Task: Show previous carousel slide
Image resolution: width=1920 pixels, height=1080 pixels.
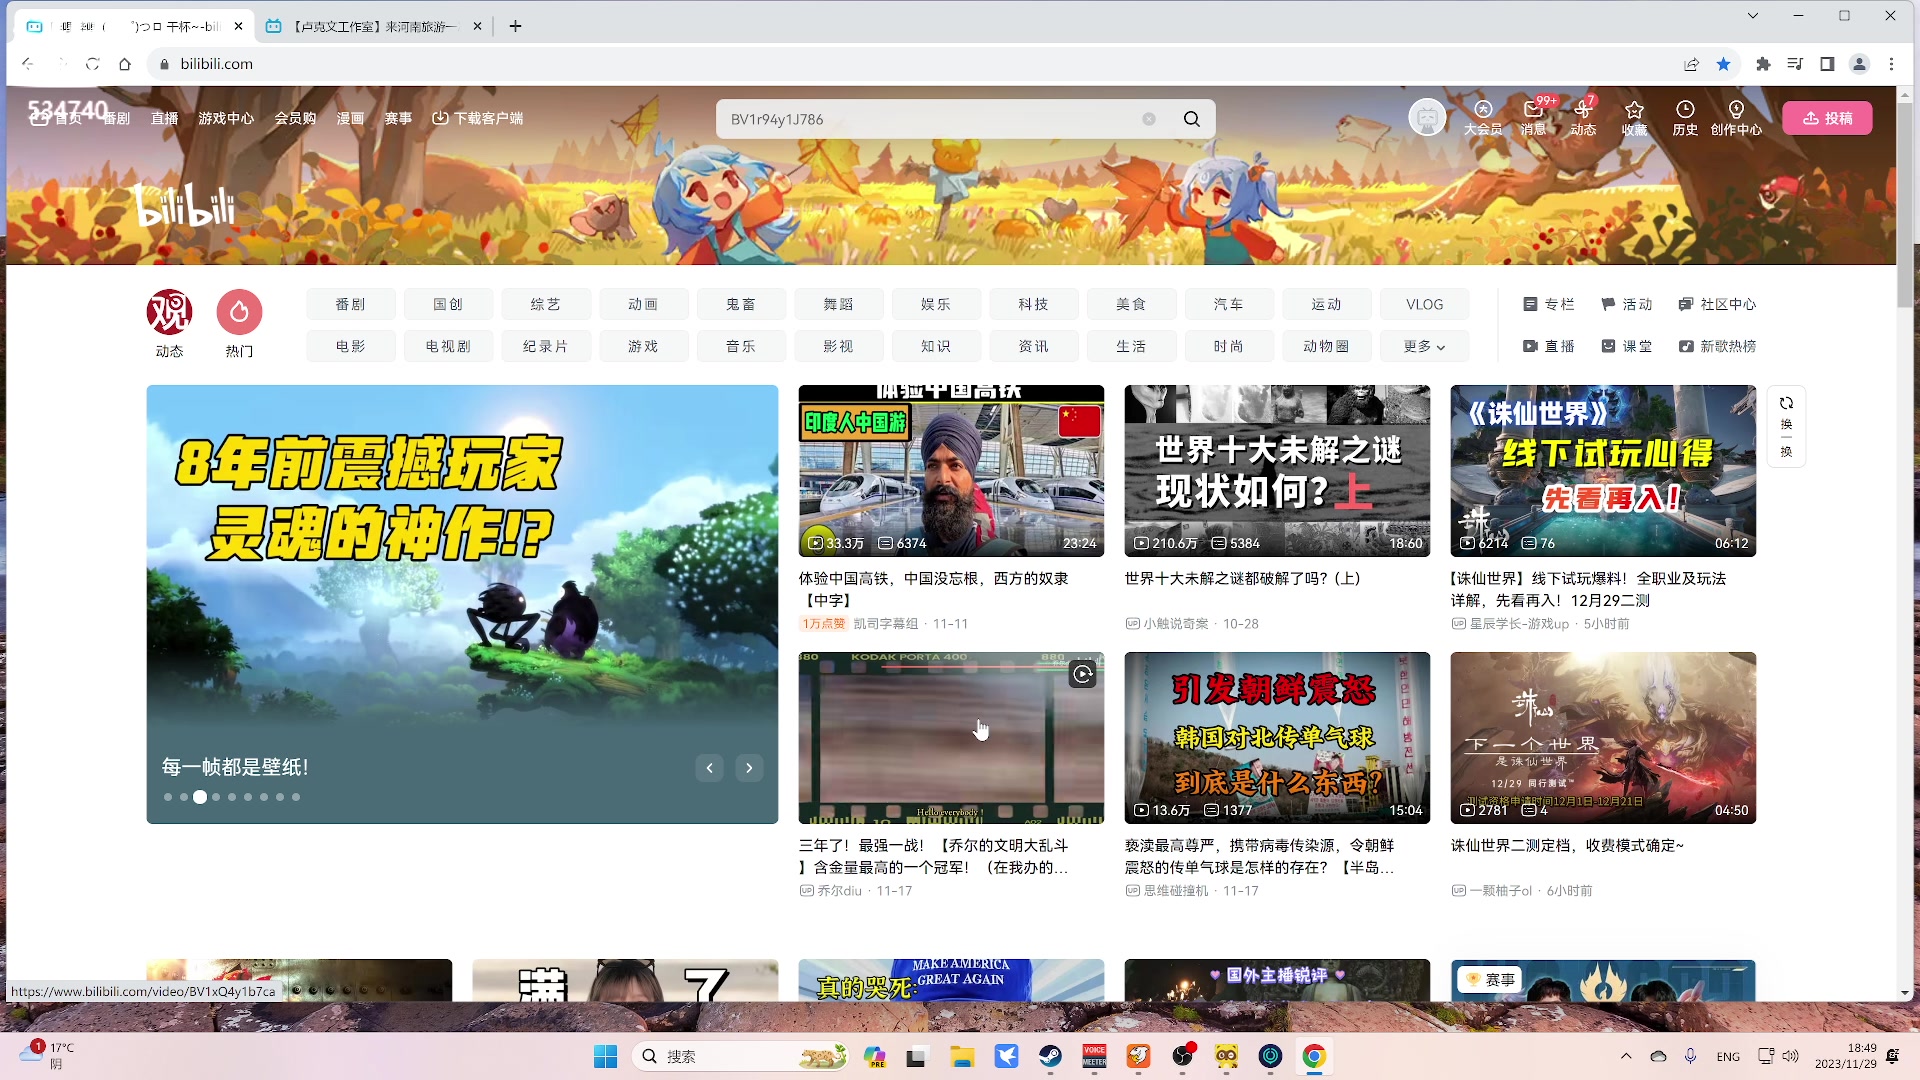Action: (709, 768)
